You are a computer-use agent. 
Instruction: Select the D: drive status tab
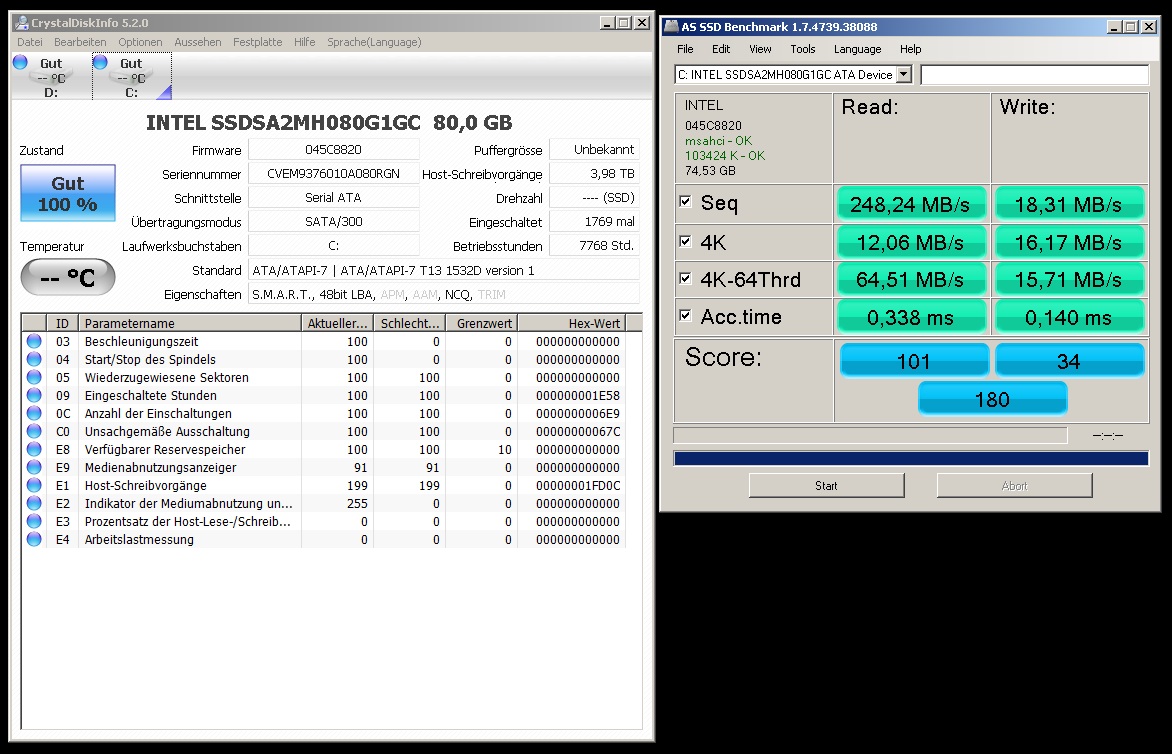(x=51, y=77)
